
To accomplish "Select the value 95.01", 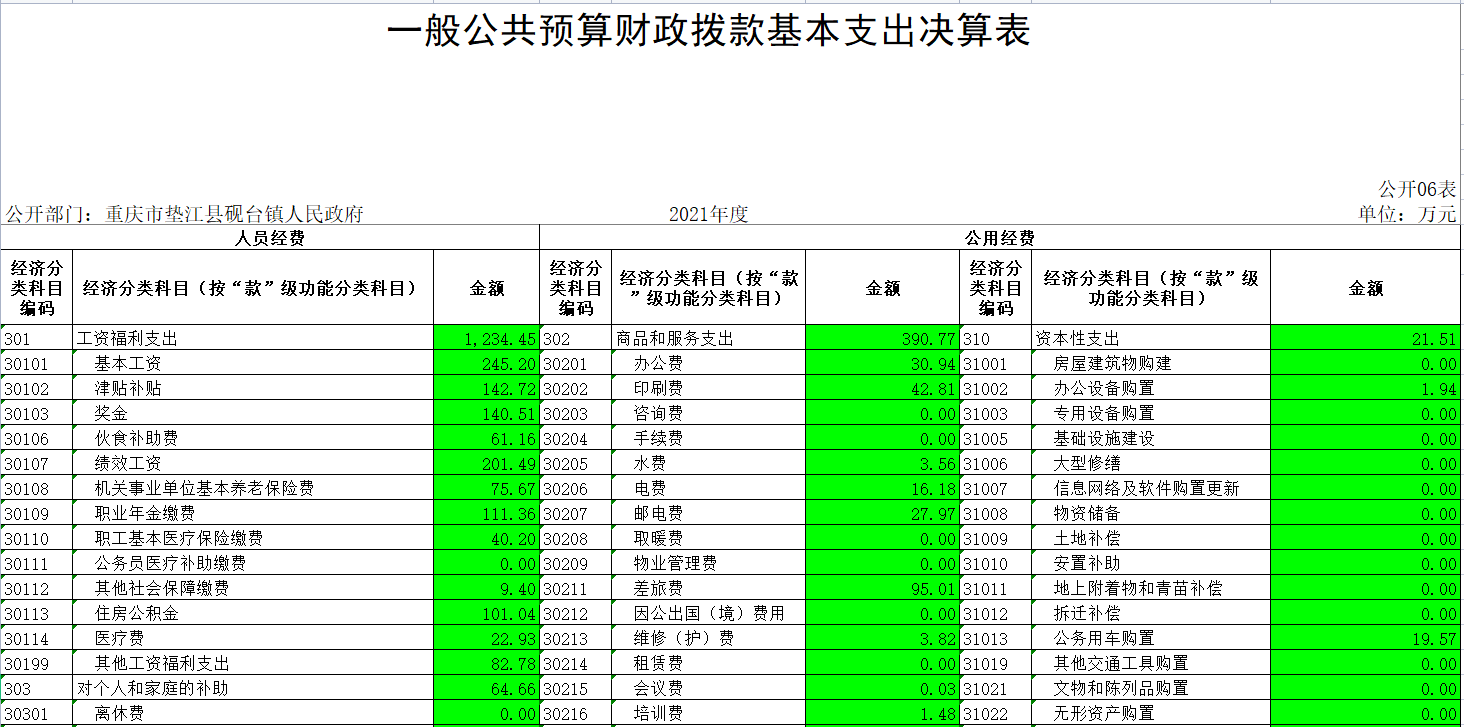I will (x=883, y=588).
